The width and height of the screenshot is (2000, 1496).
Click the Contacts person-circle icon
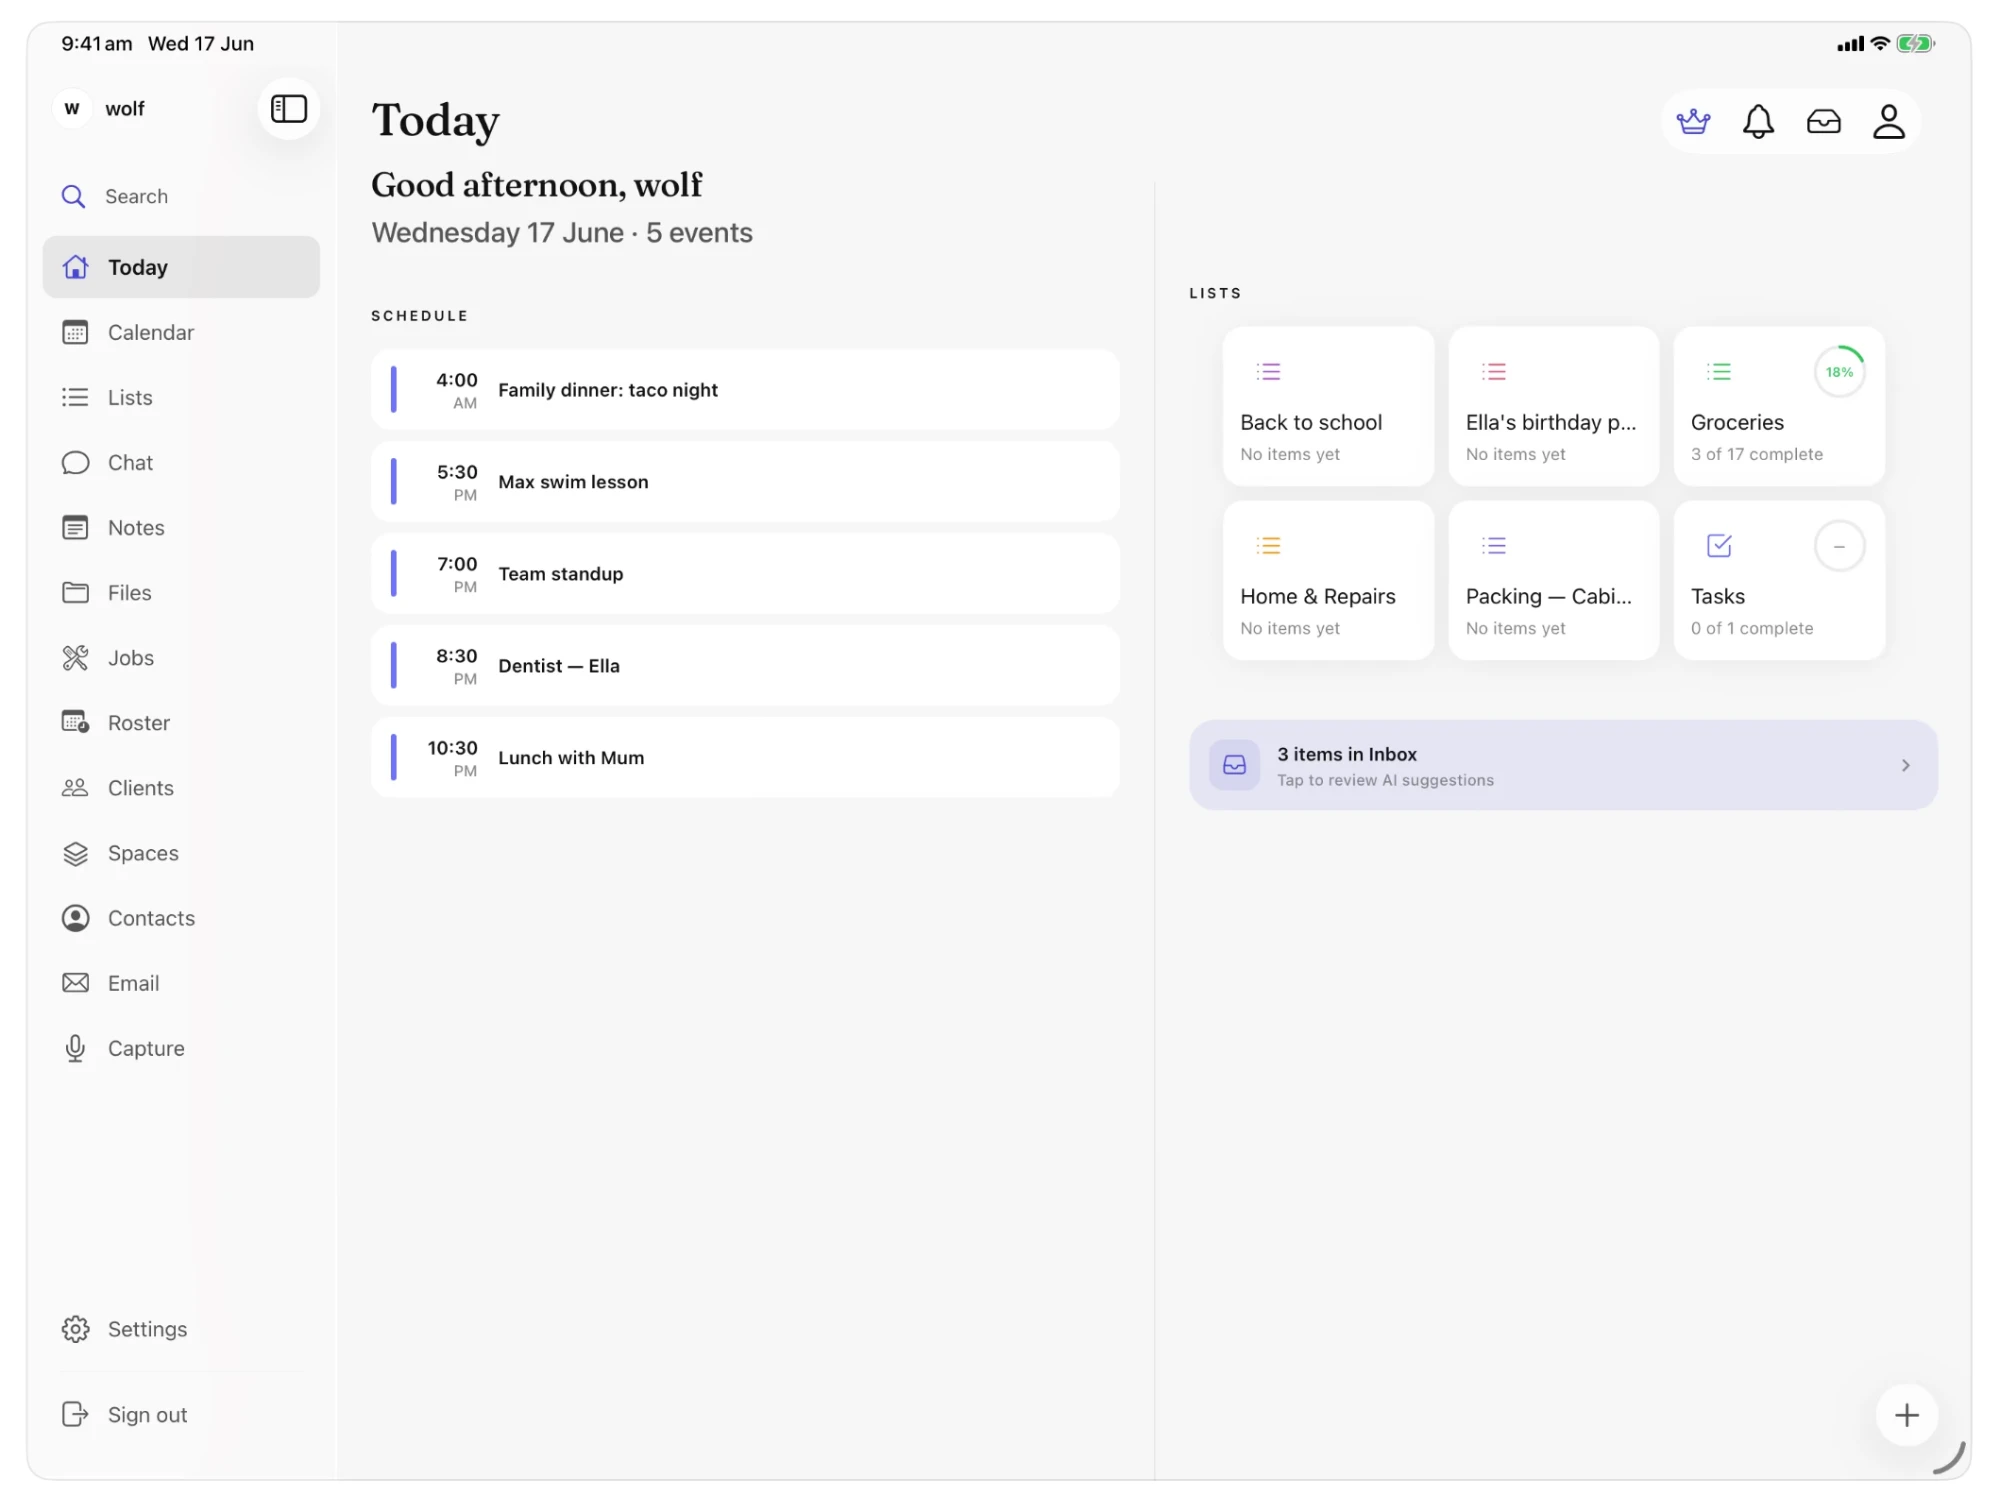pyautogui.click(x=75, y=918)
